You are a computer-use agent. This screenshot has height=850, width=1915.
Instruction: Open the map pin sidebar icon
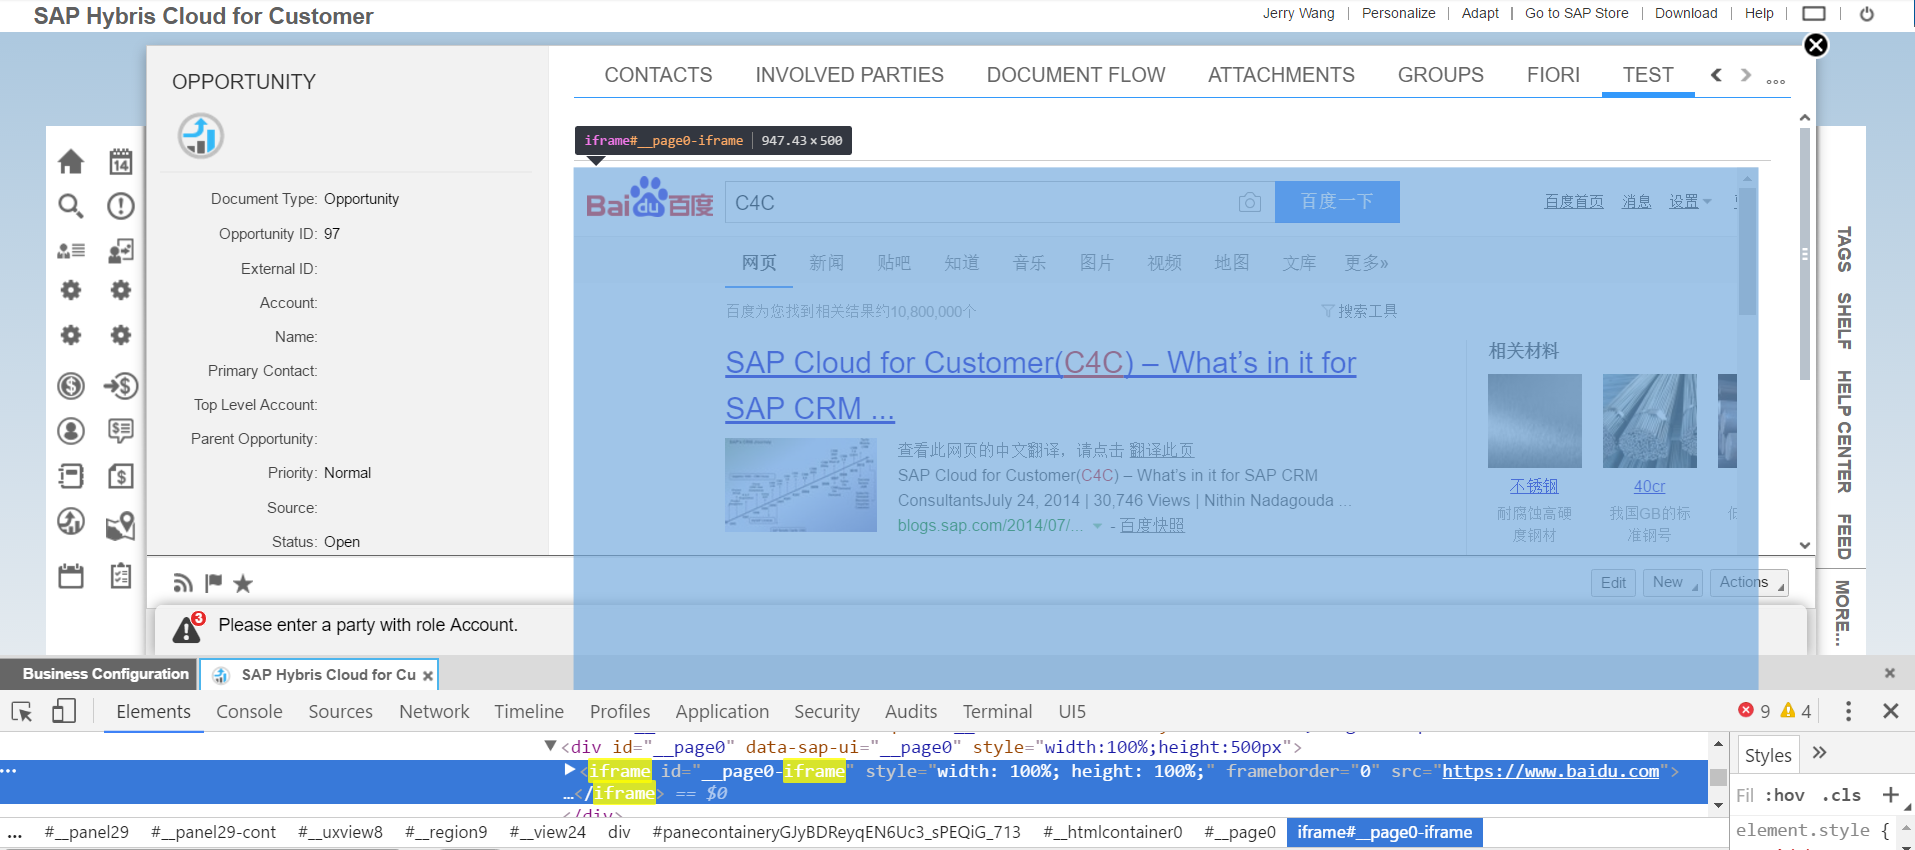tap(121, 525)
